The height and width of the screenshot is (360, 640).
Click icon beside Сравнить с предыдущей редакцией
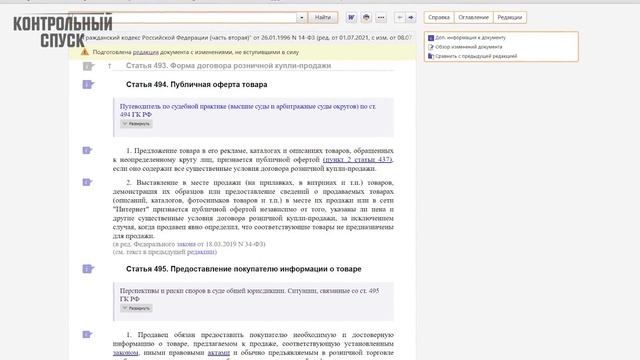431,56
